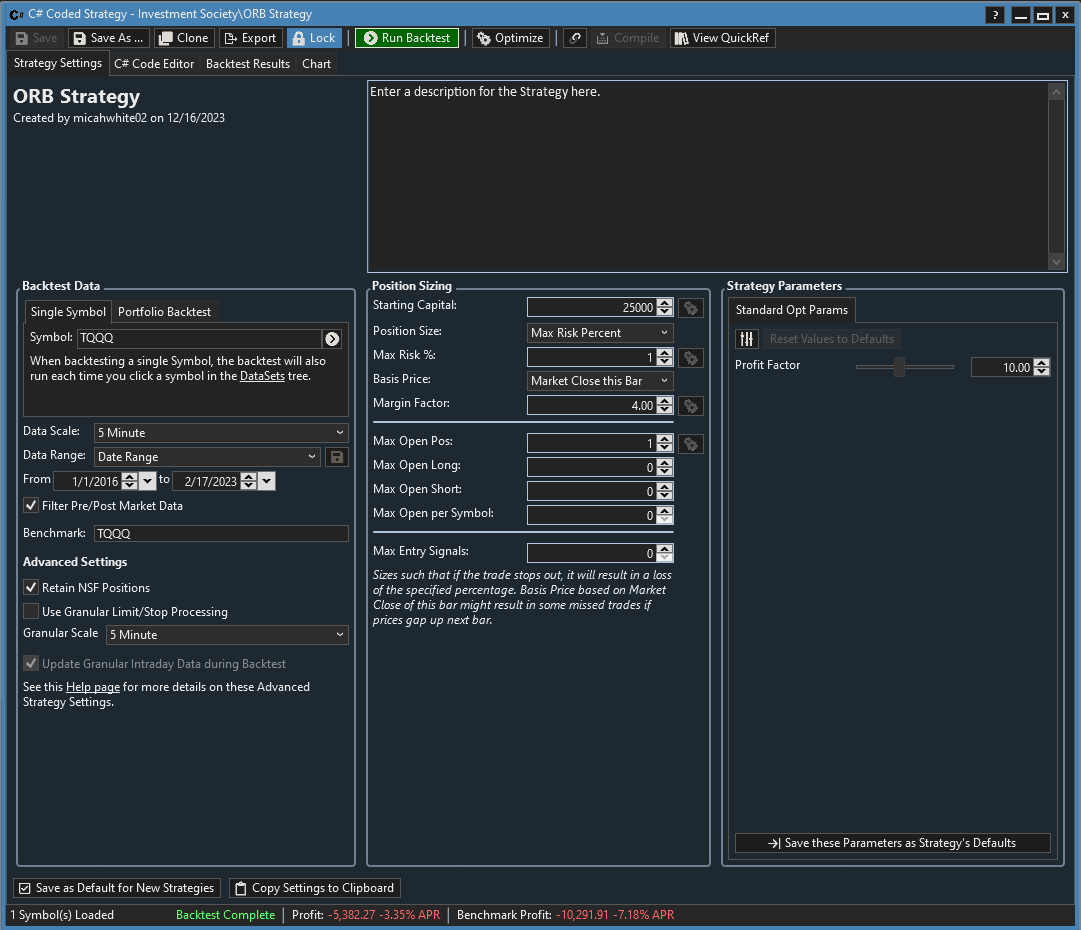This screenshot has width=1081, height=930.
Task: Uncheck Retain NSF Positions
Action: [x=31, y=588]
